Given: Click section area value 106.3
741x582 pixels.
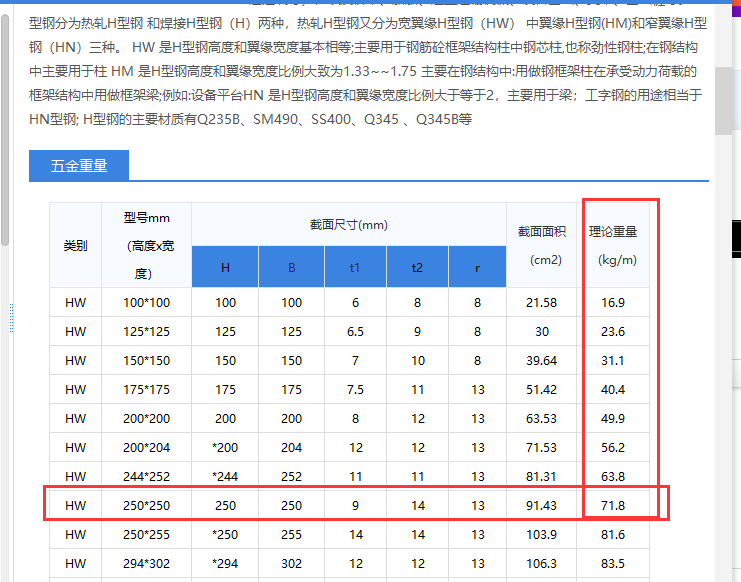Looking at the screenshot, I should point(542,563).
